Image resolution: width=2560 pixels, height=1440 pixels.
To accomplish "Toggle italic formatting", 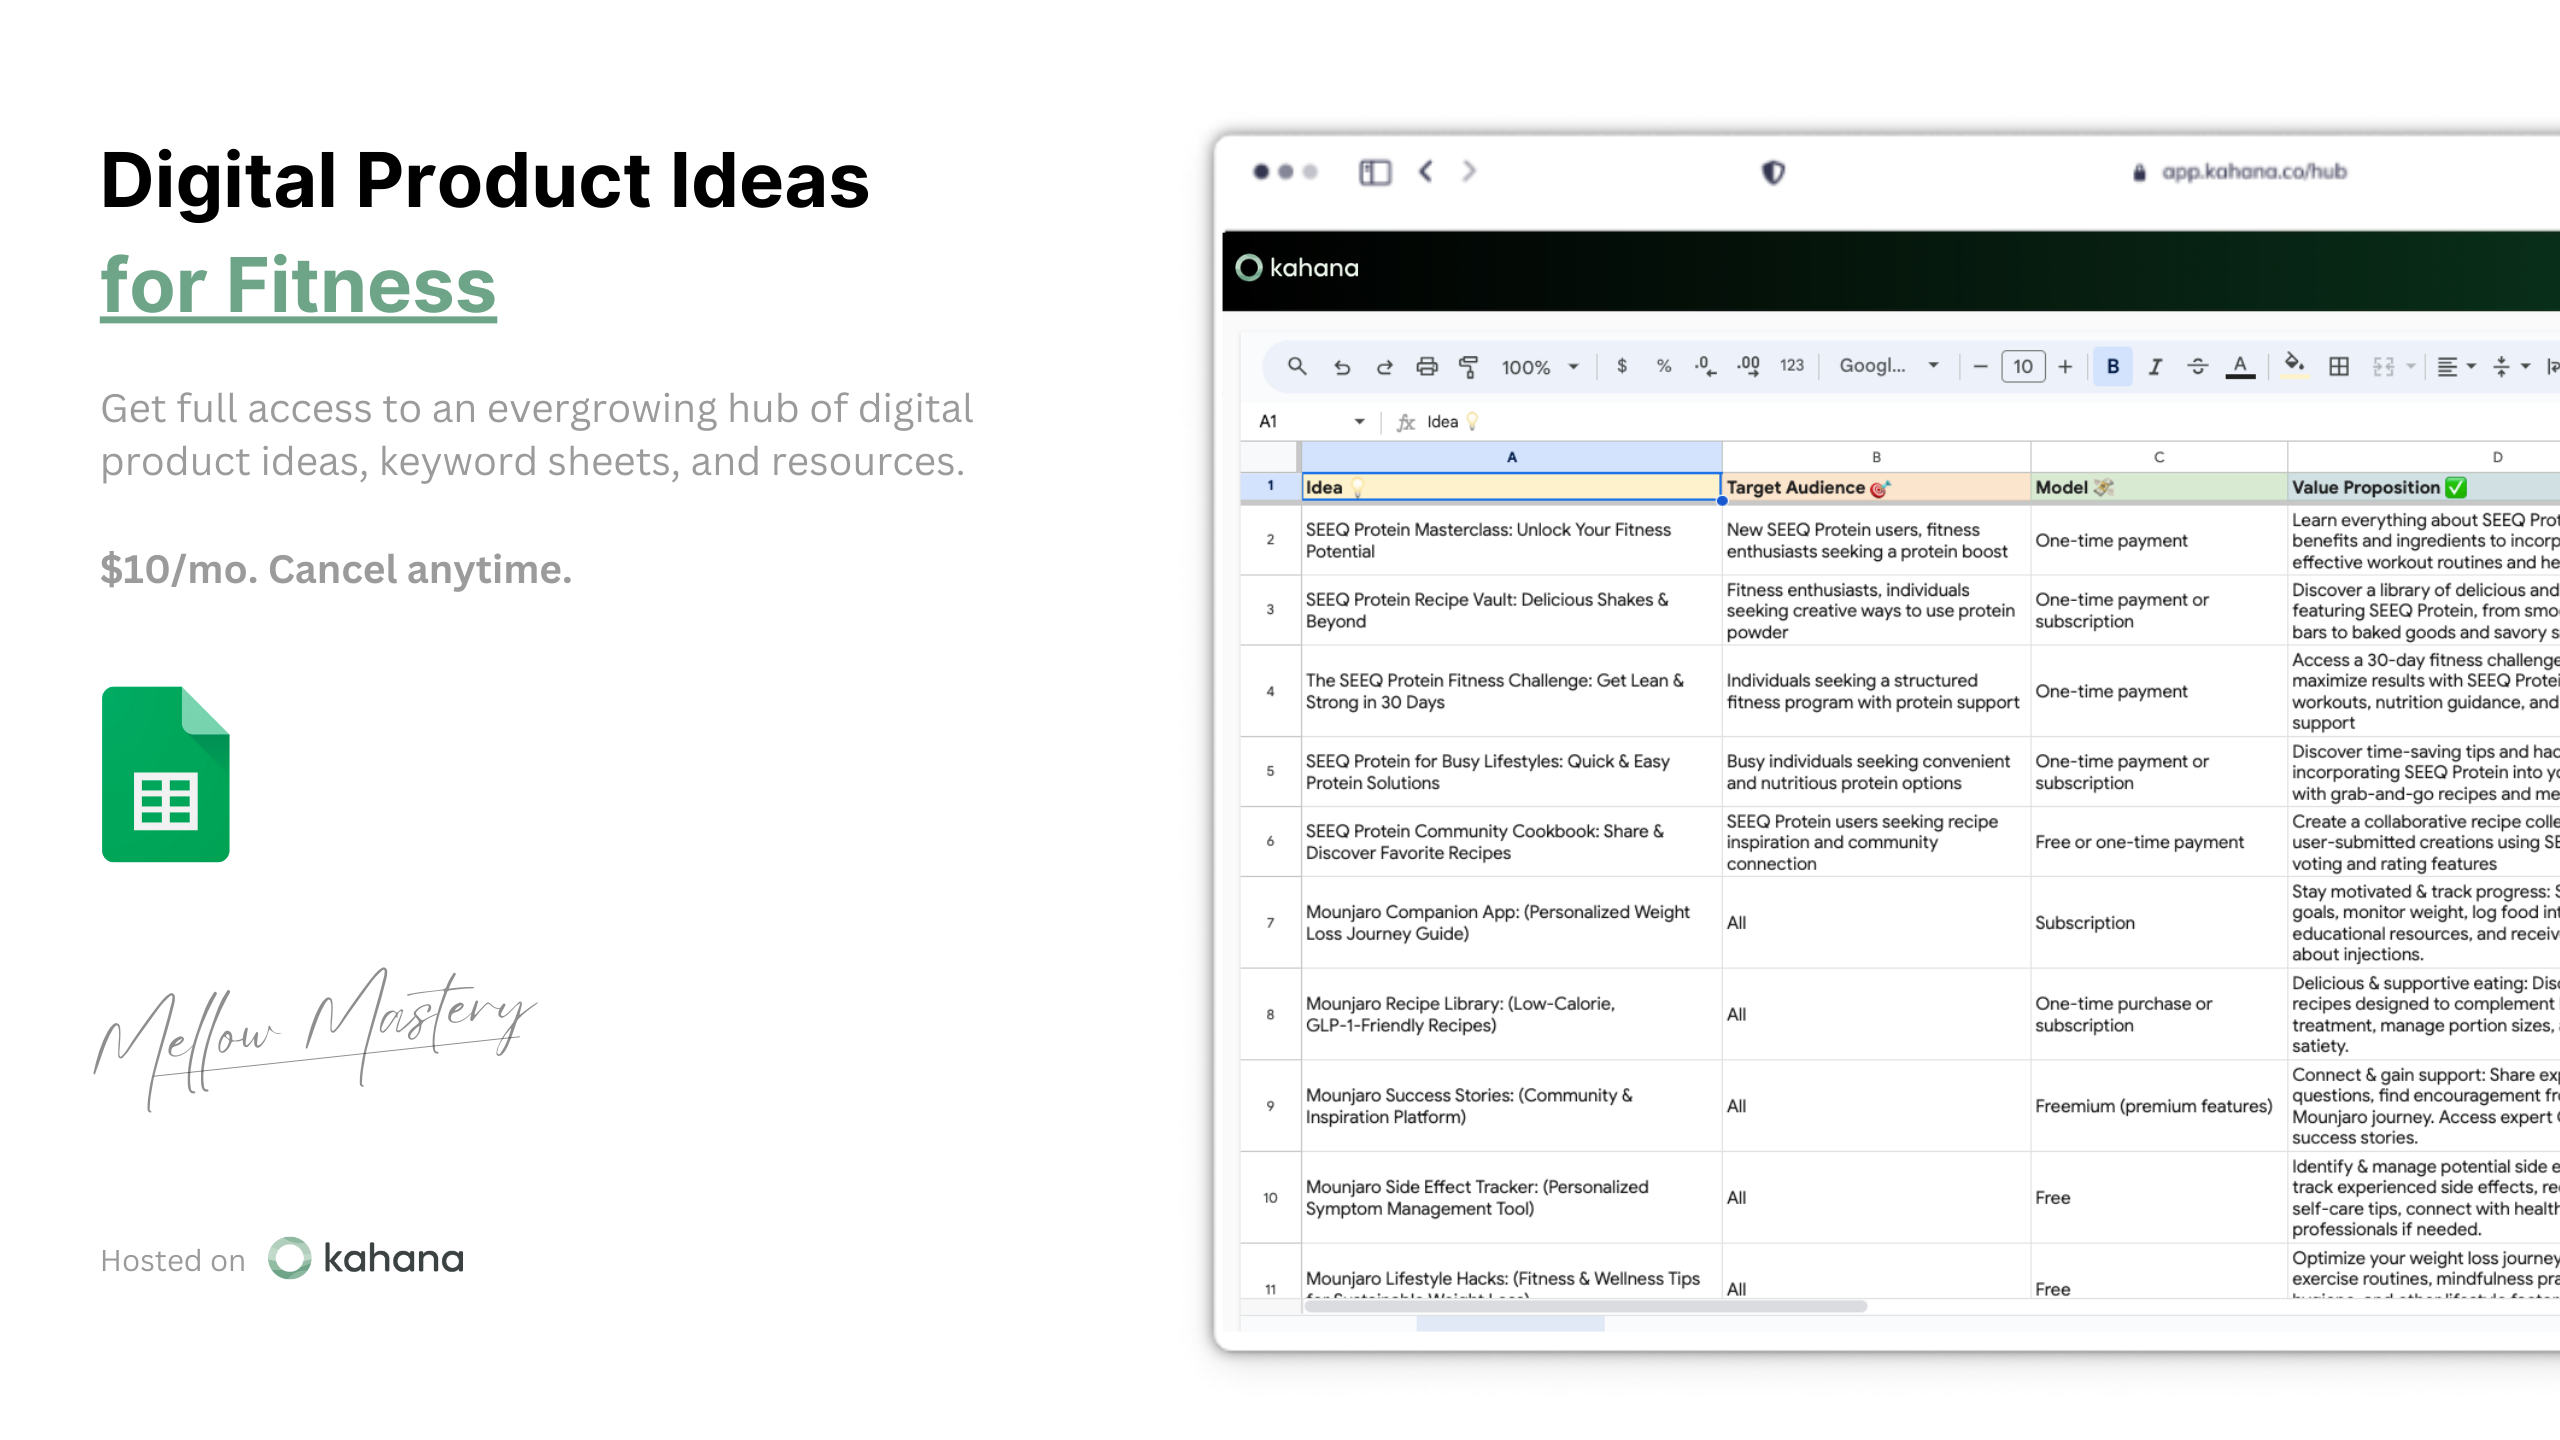I will pyautogui.click(x=2155, y=367).
